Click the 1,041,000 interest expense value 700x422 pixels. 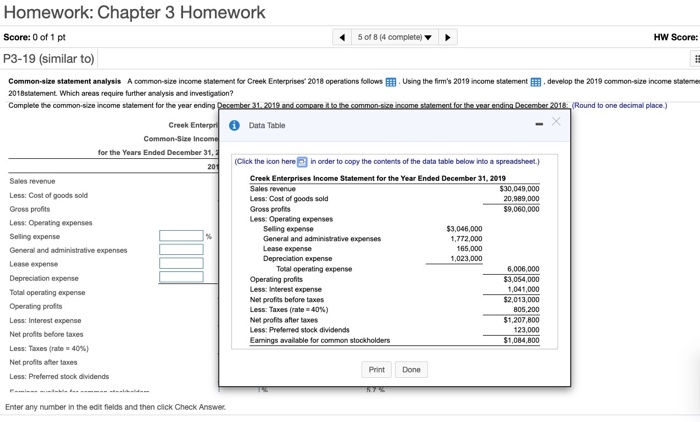(523, 289)
